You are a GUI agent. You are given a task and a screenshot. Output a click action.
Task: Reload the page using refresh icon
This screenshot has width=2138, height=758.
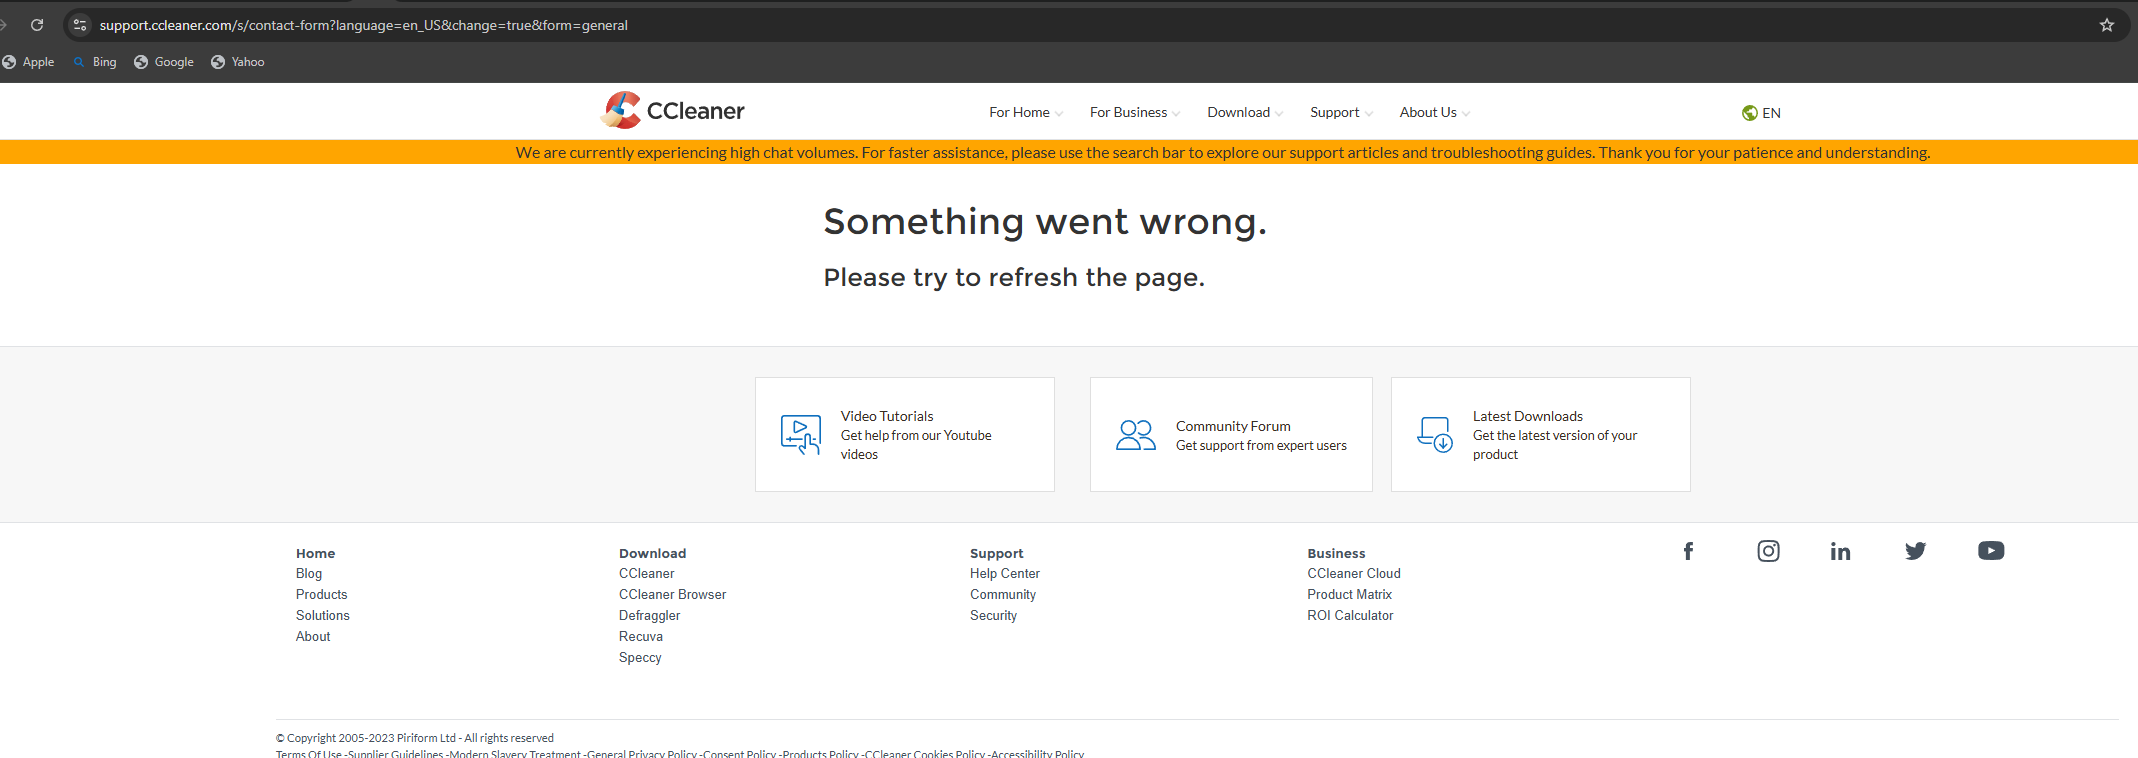click(x=37, y=25)
